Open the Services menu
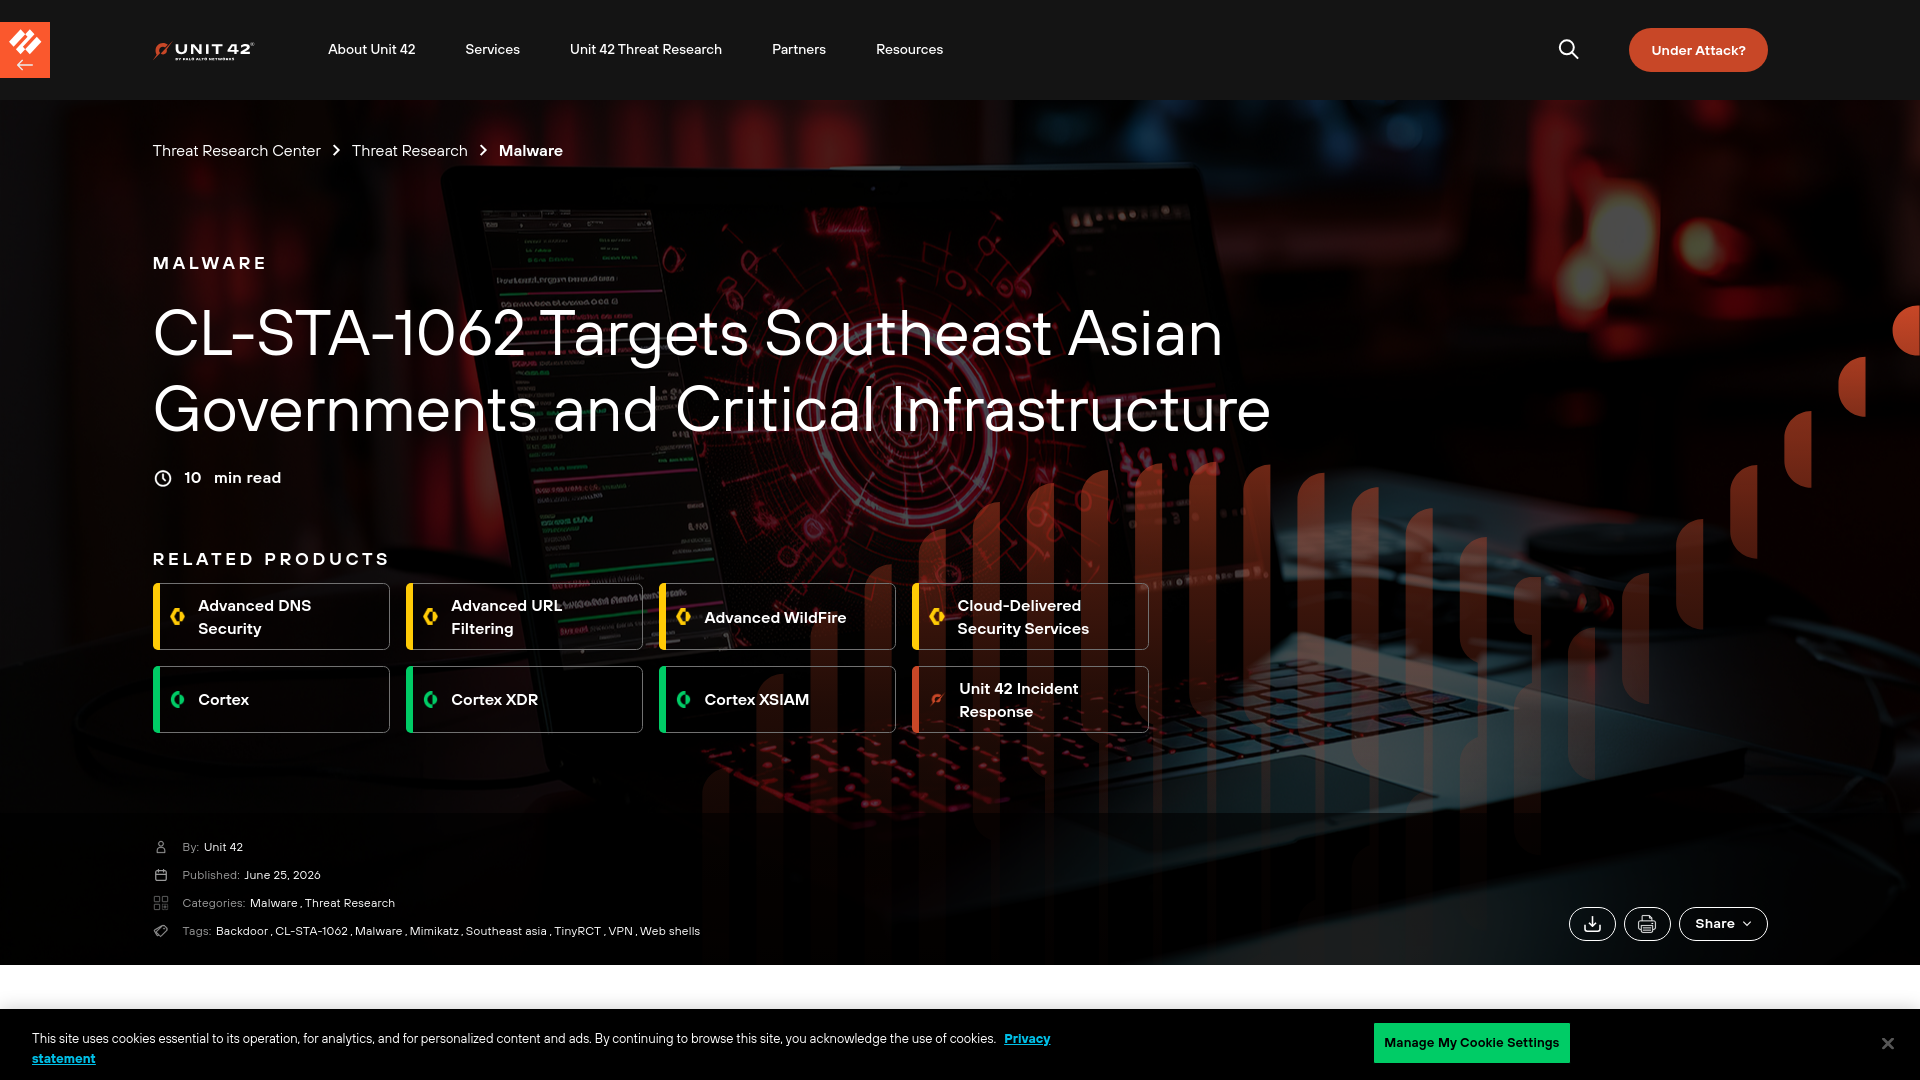The width and height of the screenshot is (1920, 1080). [x=492, y=49]
